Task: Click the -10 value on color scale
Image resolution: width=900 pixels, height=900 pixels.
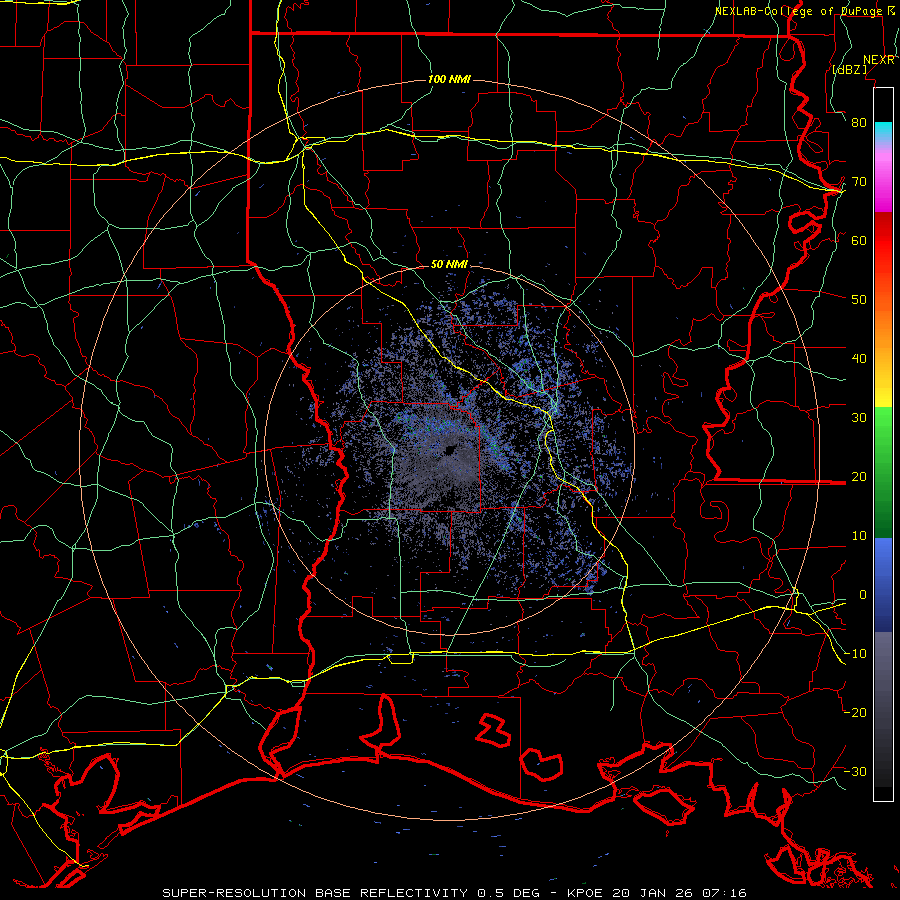Action: click(855, 654)
